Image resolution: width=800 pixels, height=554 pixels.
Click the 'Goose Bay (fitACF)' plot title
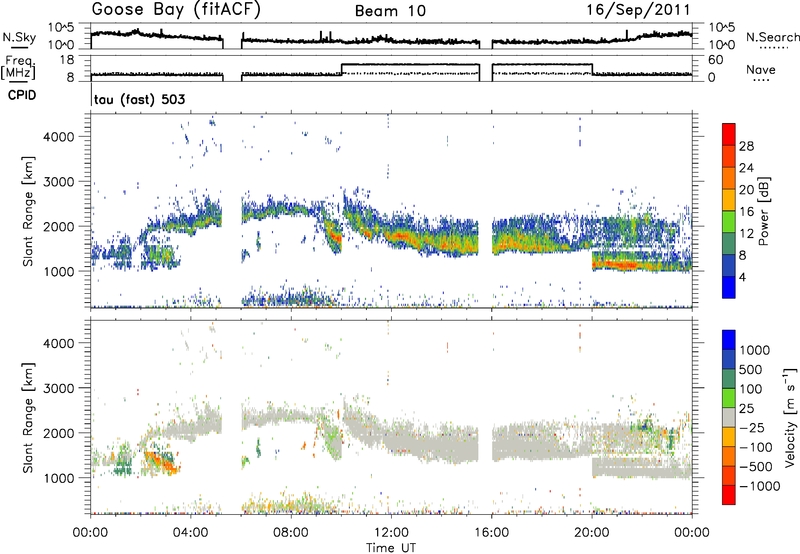click(x=176, y=10)
